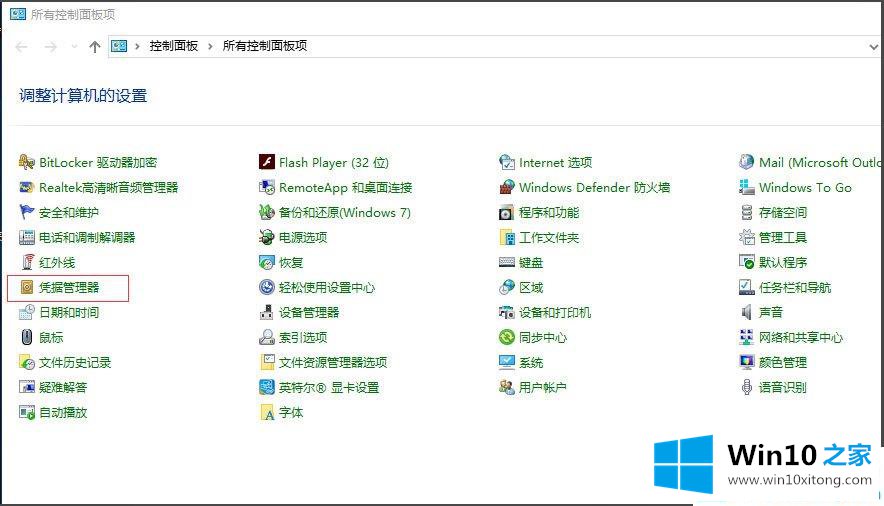Open the BitLocker drive encryption icon
The width and height of the screenshot is (884, 506).
[x=26, y=162]
